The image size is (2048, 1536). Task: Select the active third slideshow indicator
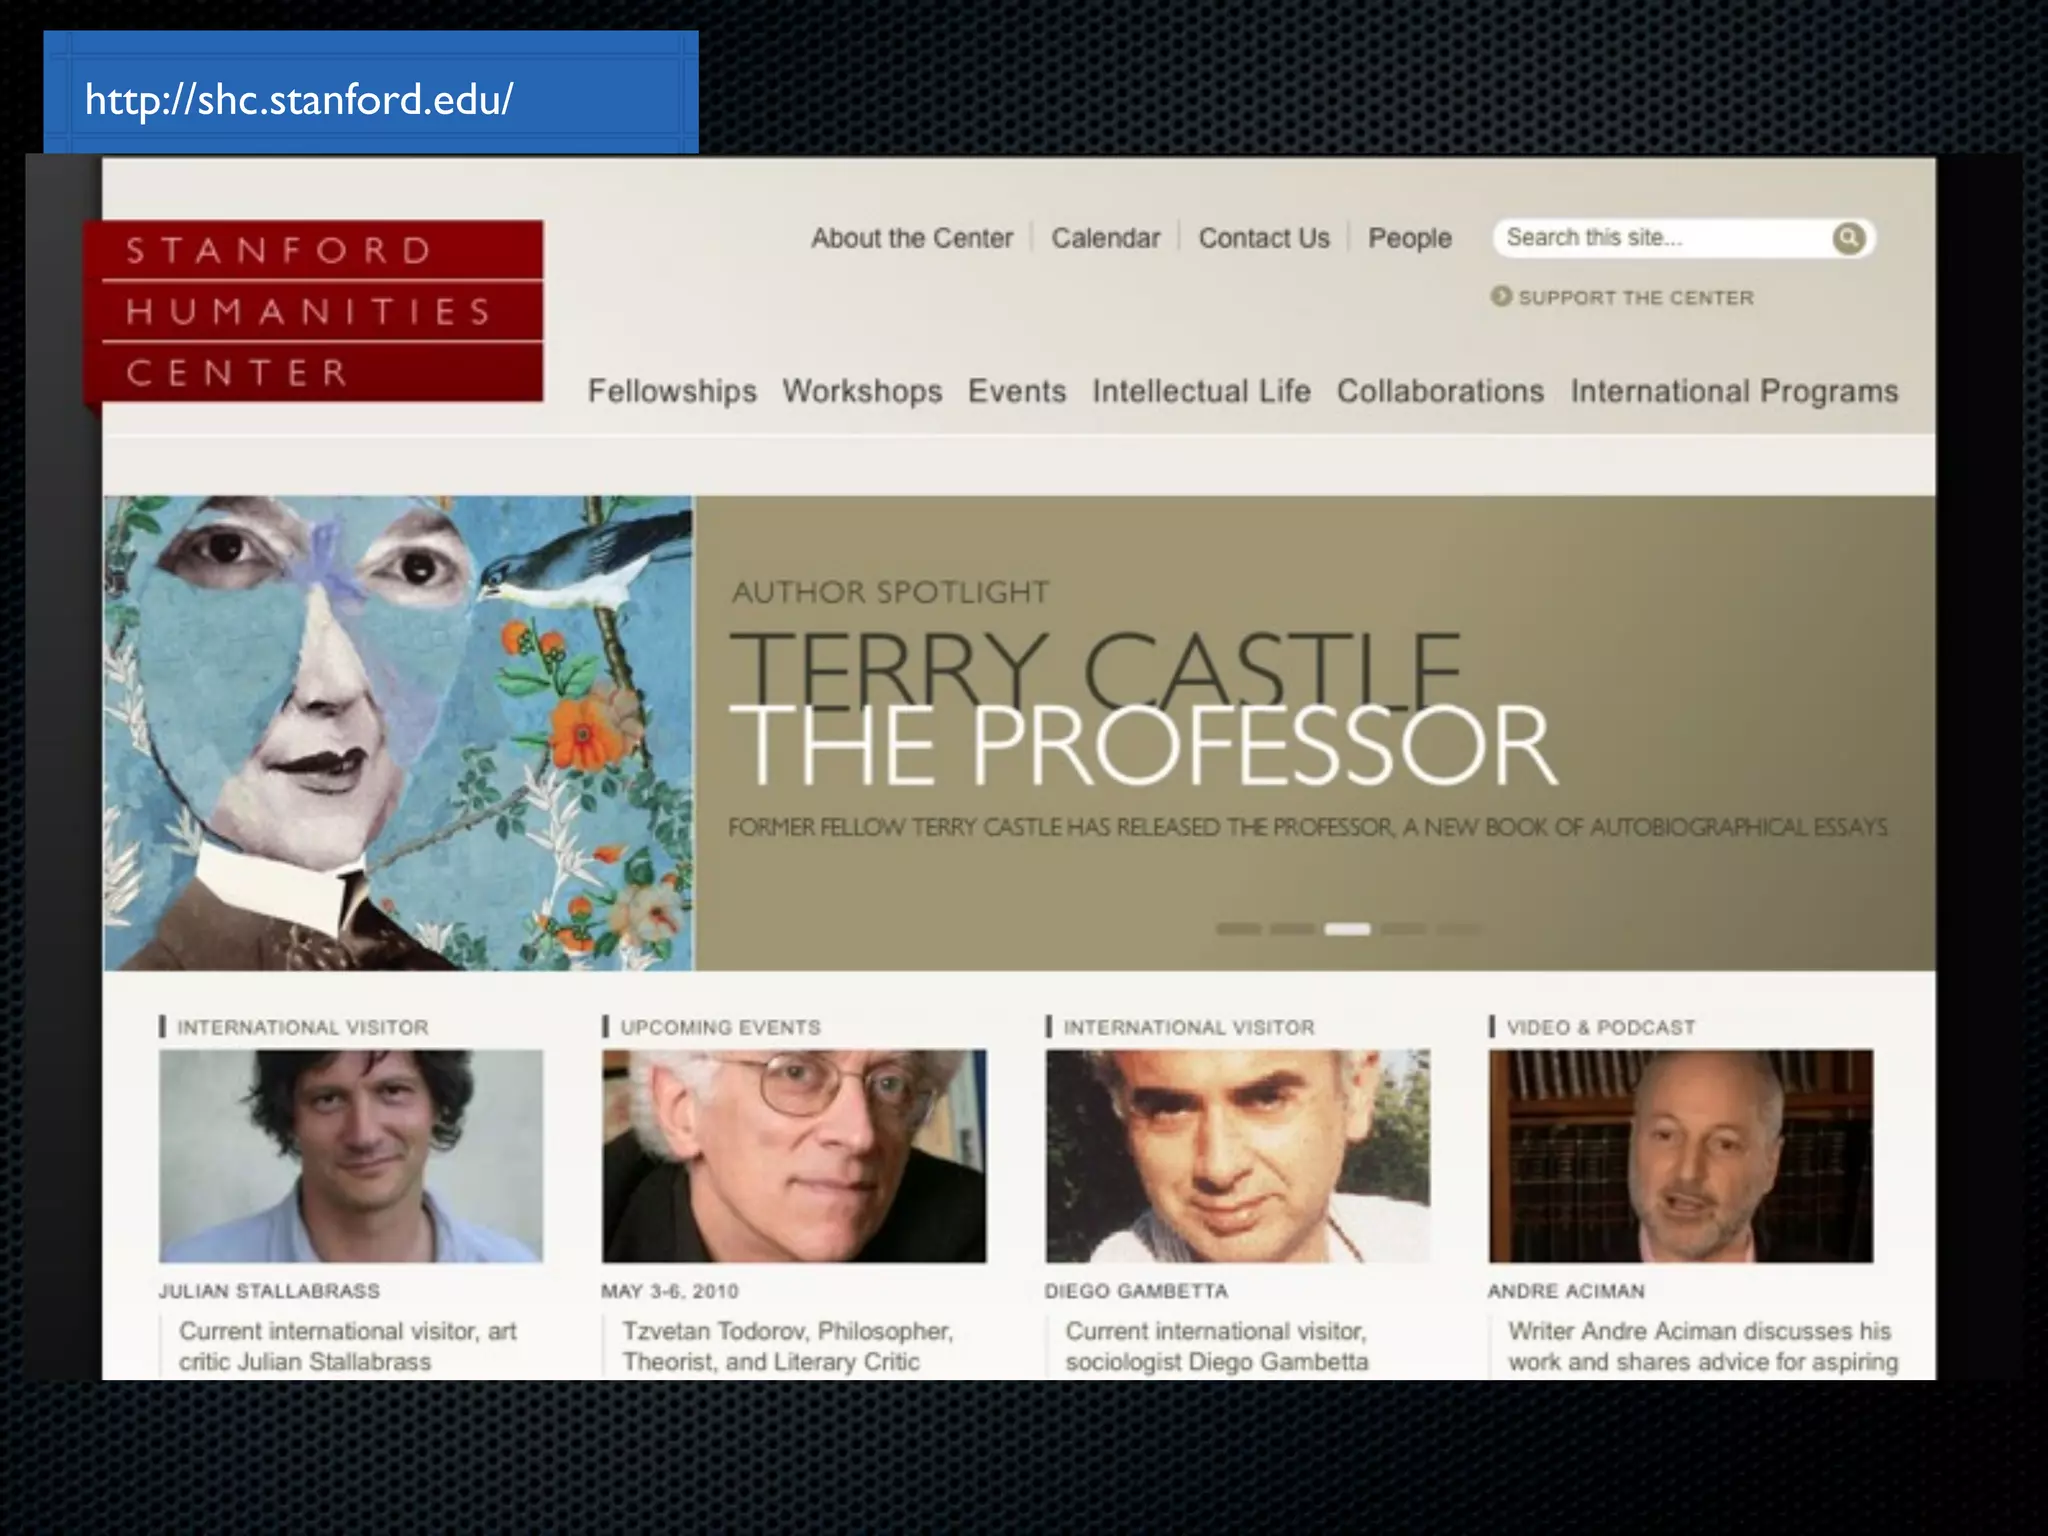[x=1347, y=929]
